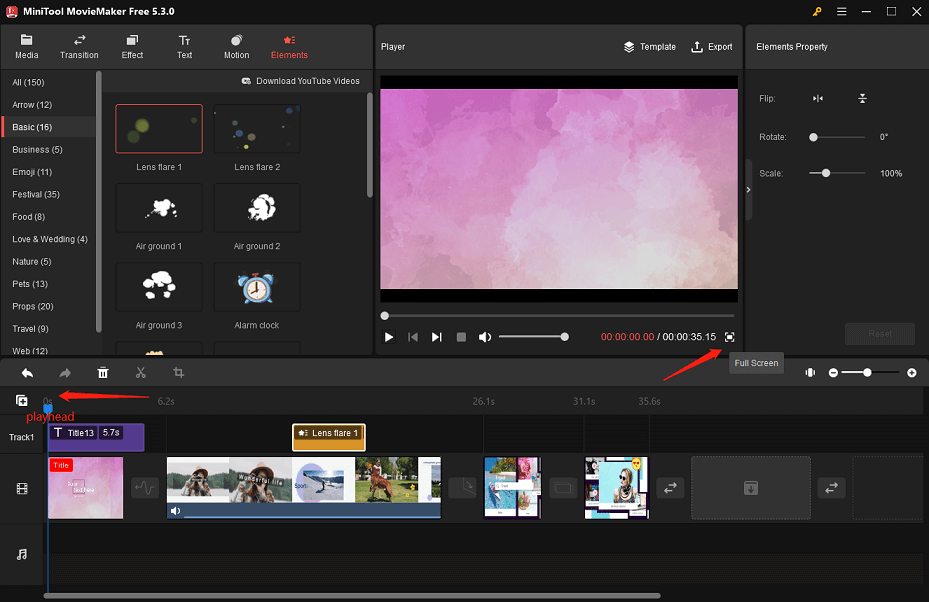This screenshot has width=929, height=602.
Task: Click the timeline zoom slider handle
Action: tap(867, 373)
